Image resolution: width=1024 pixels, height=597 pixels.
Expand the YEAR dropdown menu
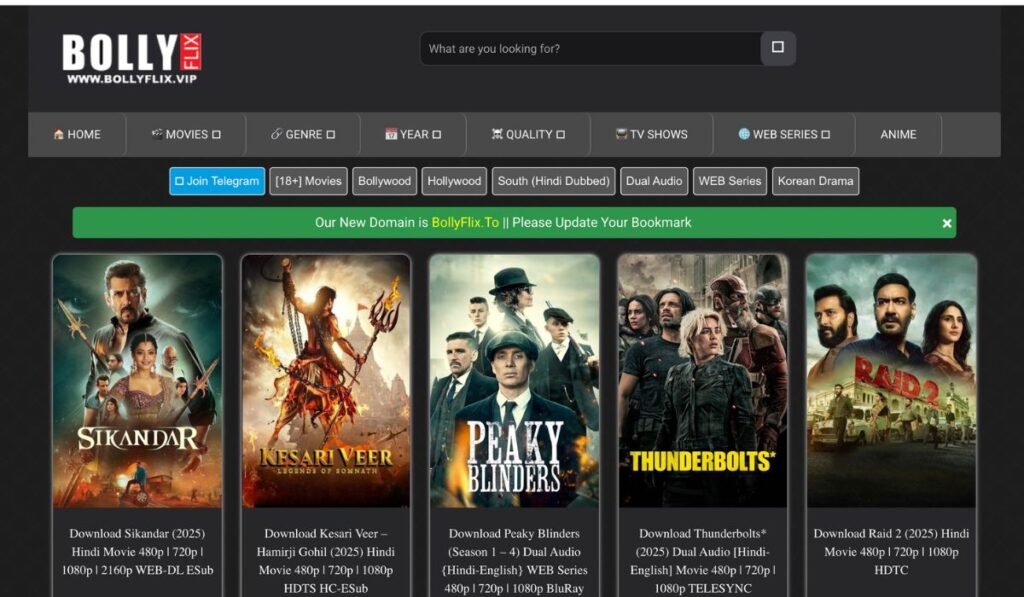click(x=413, y=135)
